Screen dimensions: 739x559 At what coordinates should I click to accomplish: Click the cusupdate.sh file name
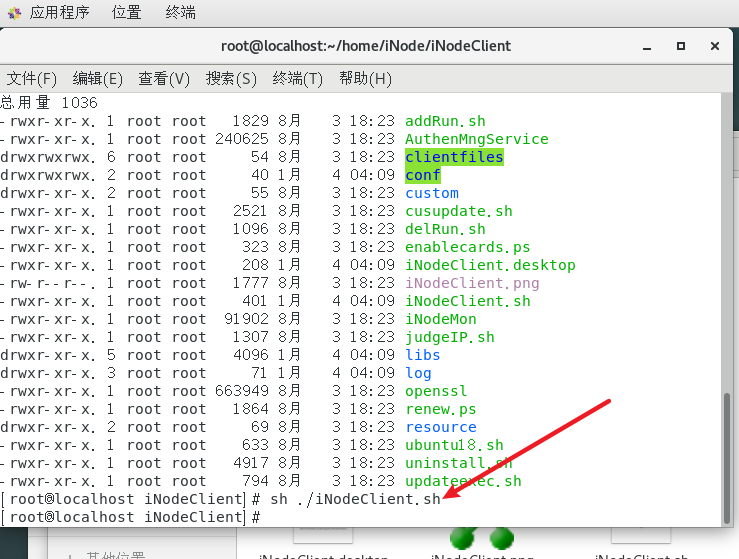tap(459, 211)
